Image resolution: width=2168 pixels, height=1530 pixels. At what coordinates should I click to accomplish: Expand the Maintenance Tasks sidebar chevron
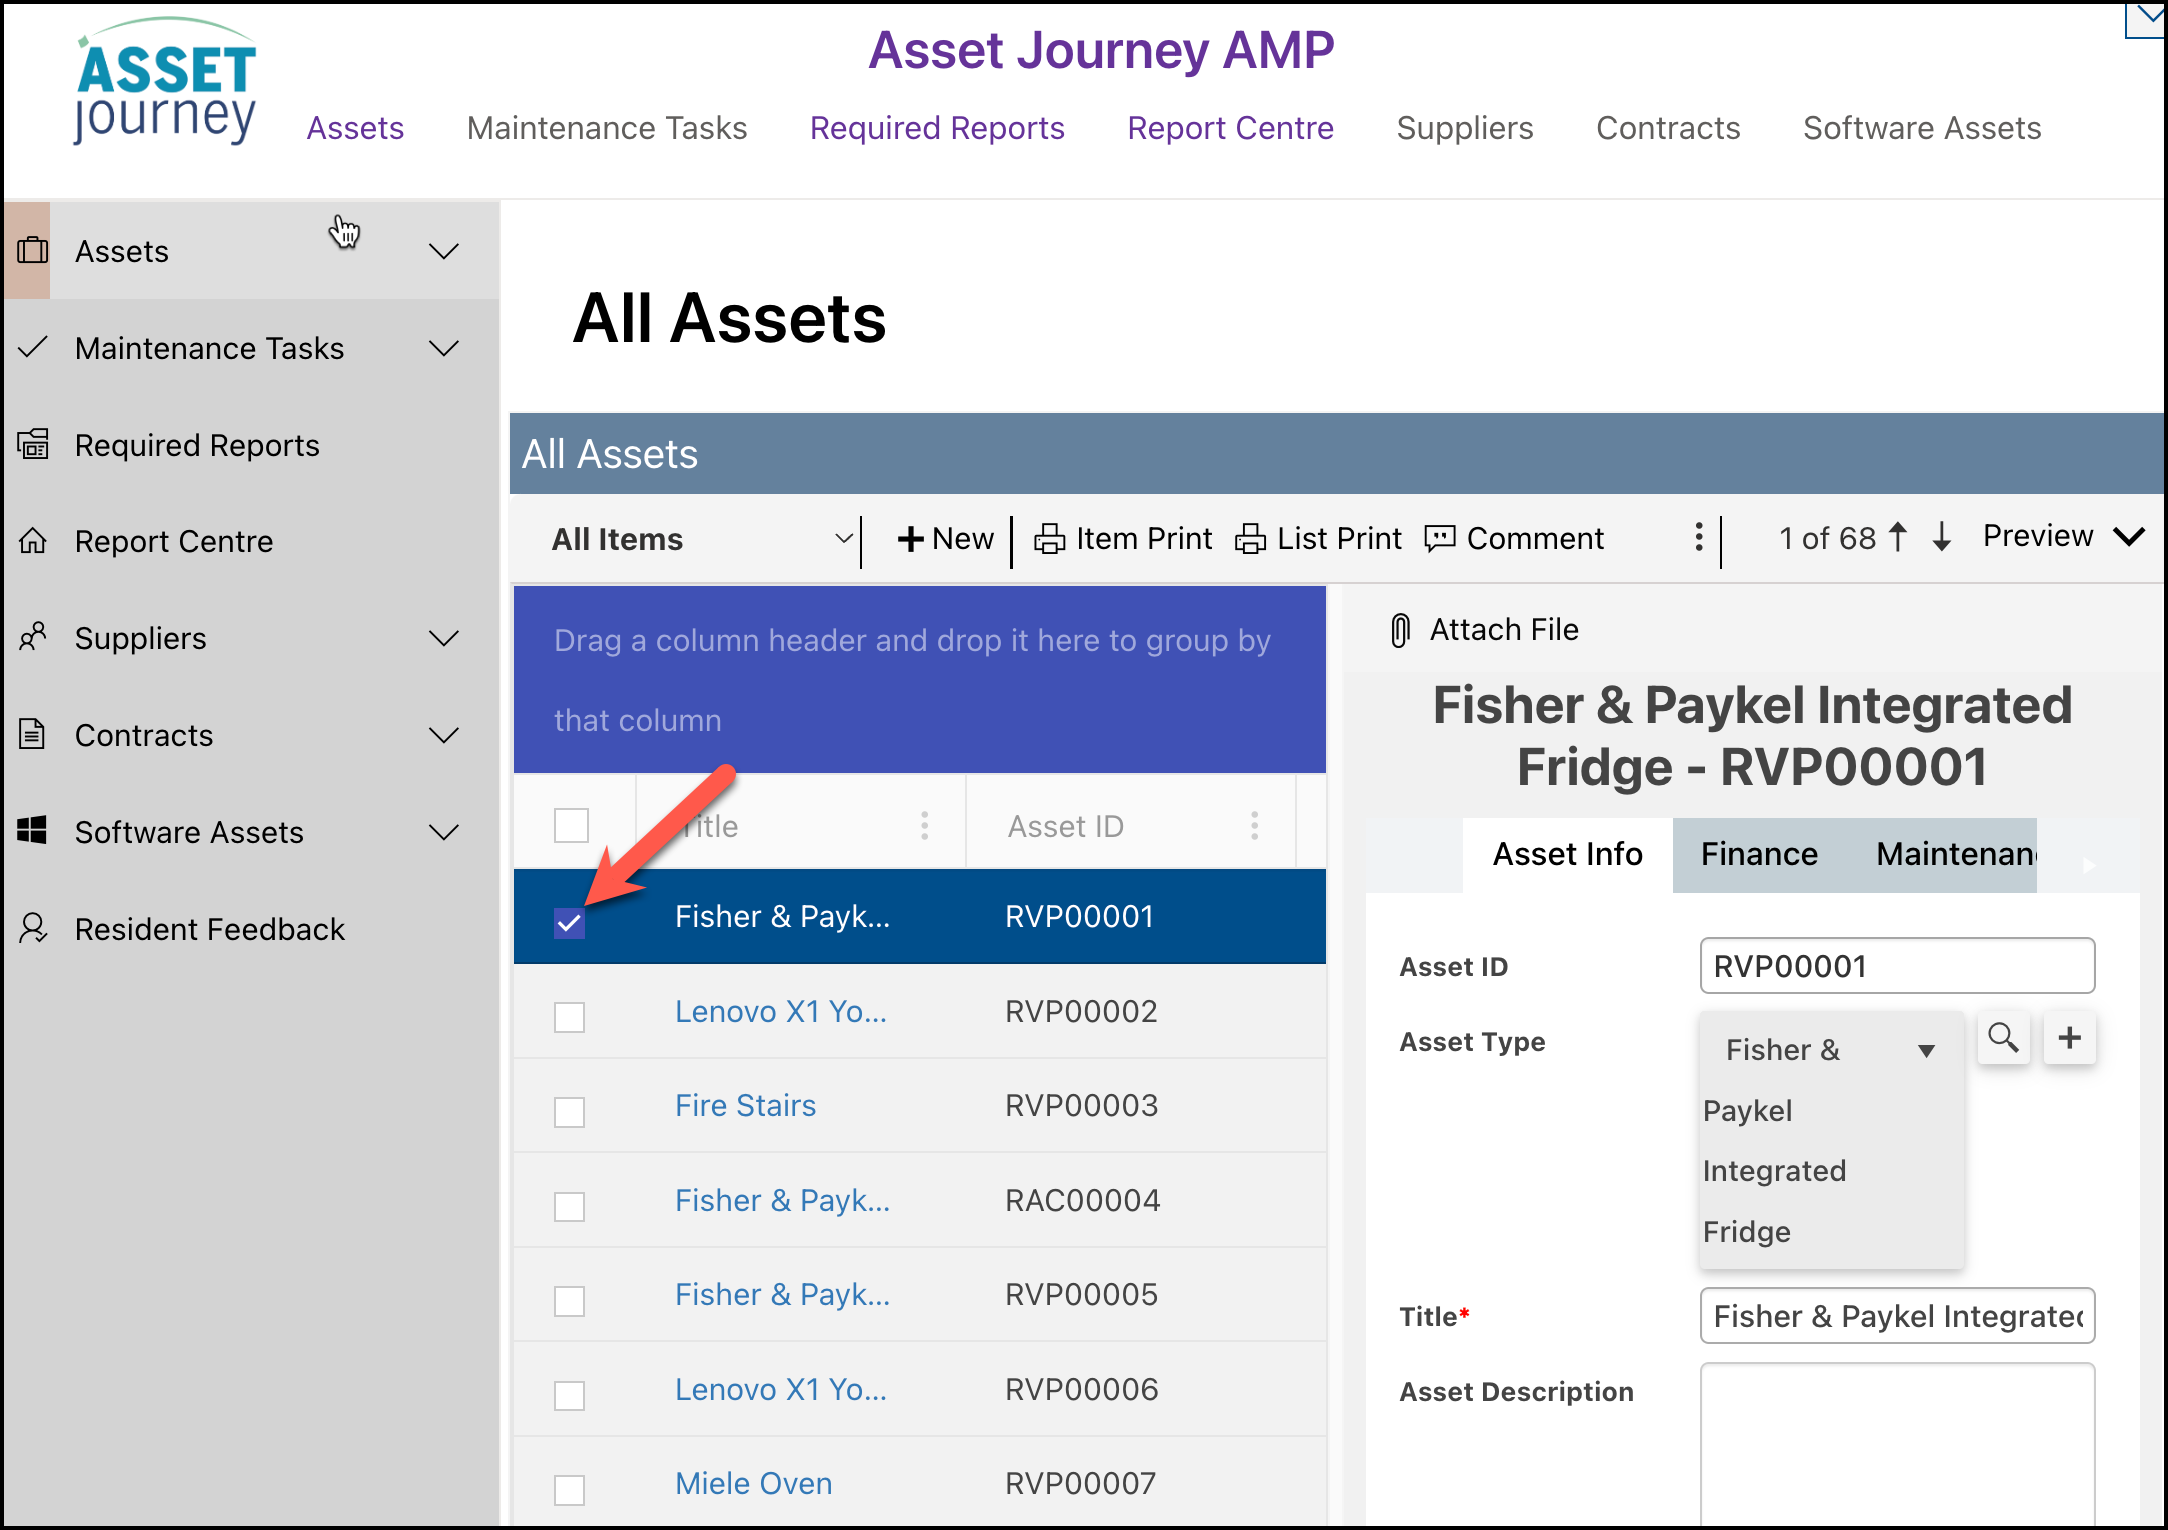click(444, 347)
